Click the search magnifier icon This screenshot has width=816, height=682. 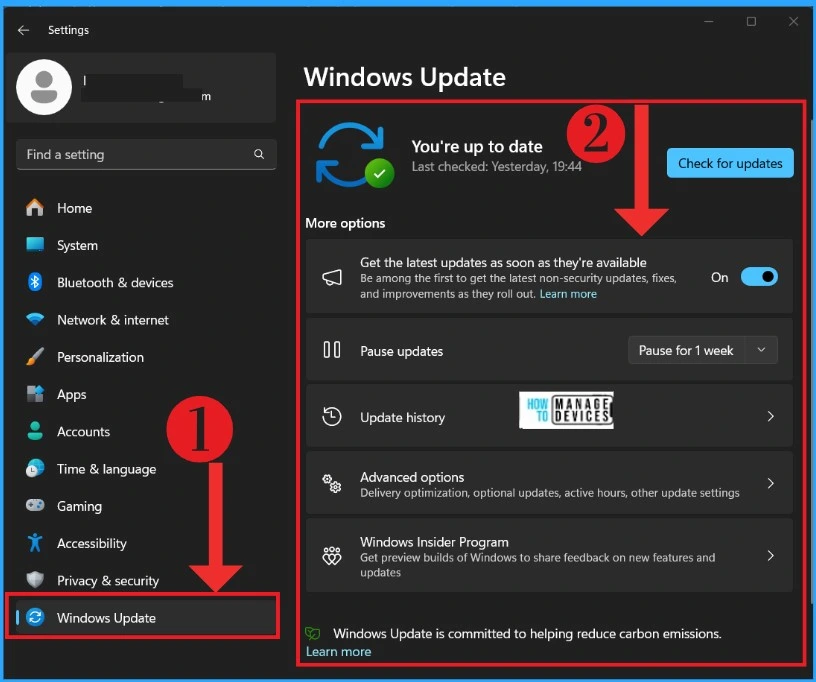[x=259, y=154]
